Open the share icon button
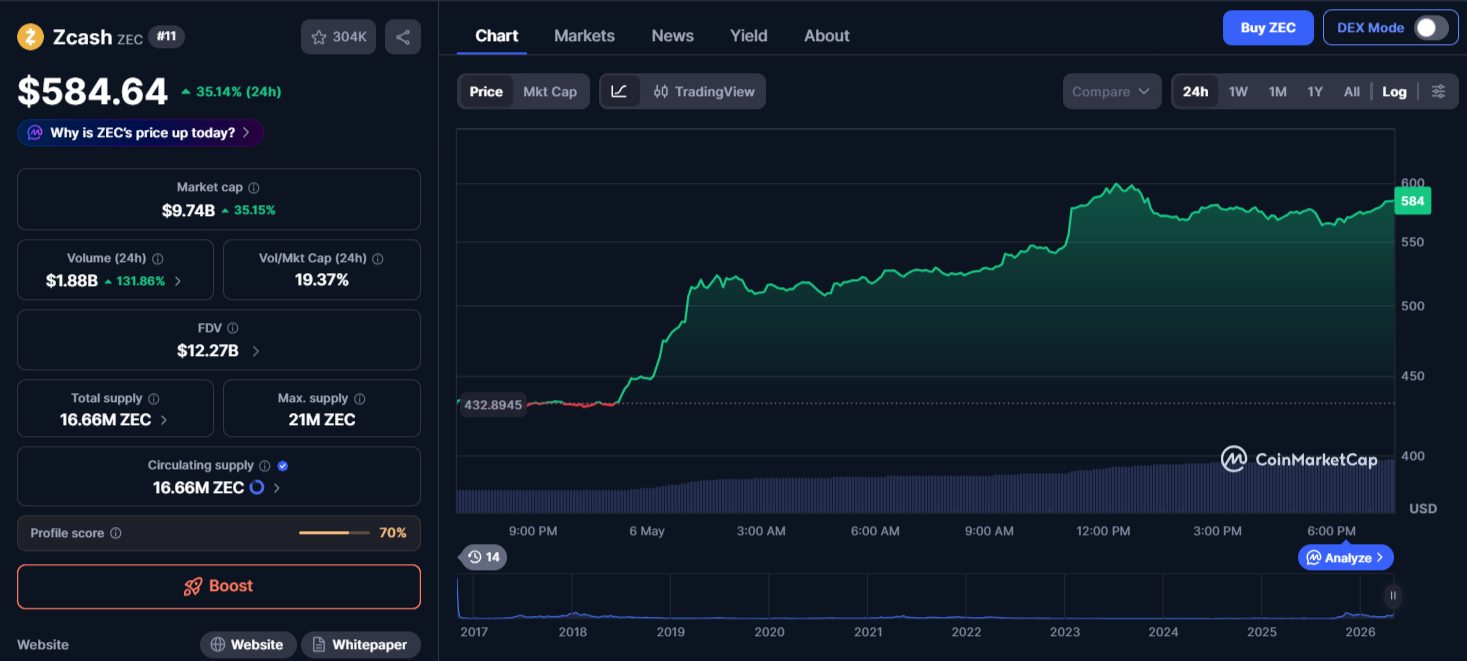1467x661 pixels. (x=403, y=37)
